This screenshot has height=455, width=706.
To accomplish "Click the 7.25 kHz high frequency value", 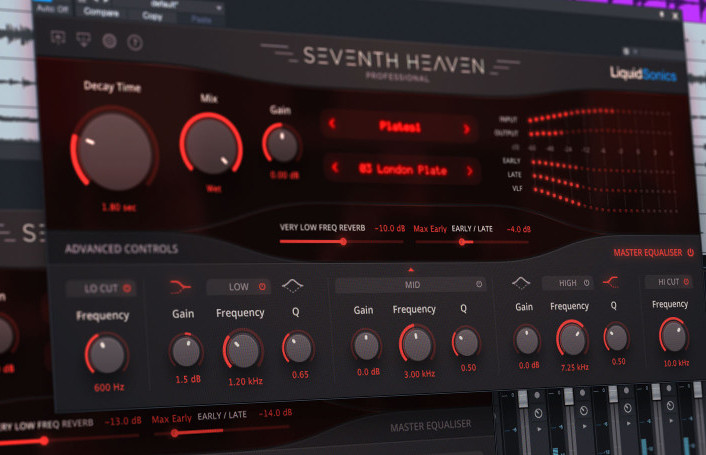I will tap(575, 367).
